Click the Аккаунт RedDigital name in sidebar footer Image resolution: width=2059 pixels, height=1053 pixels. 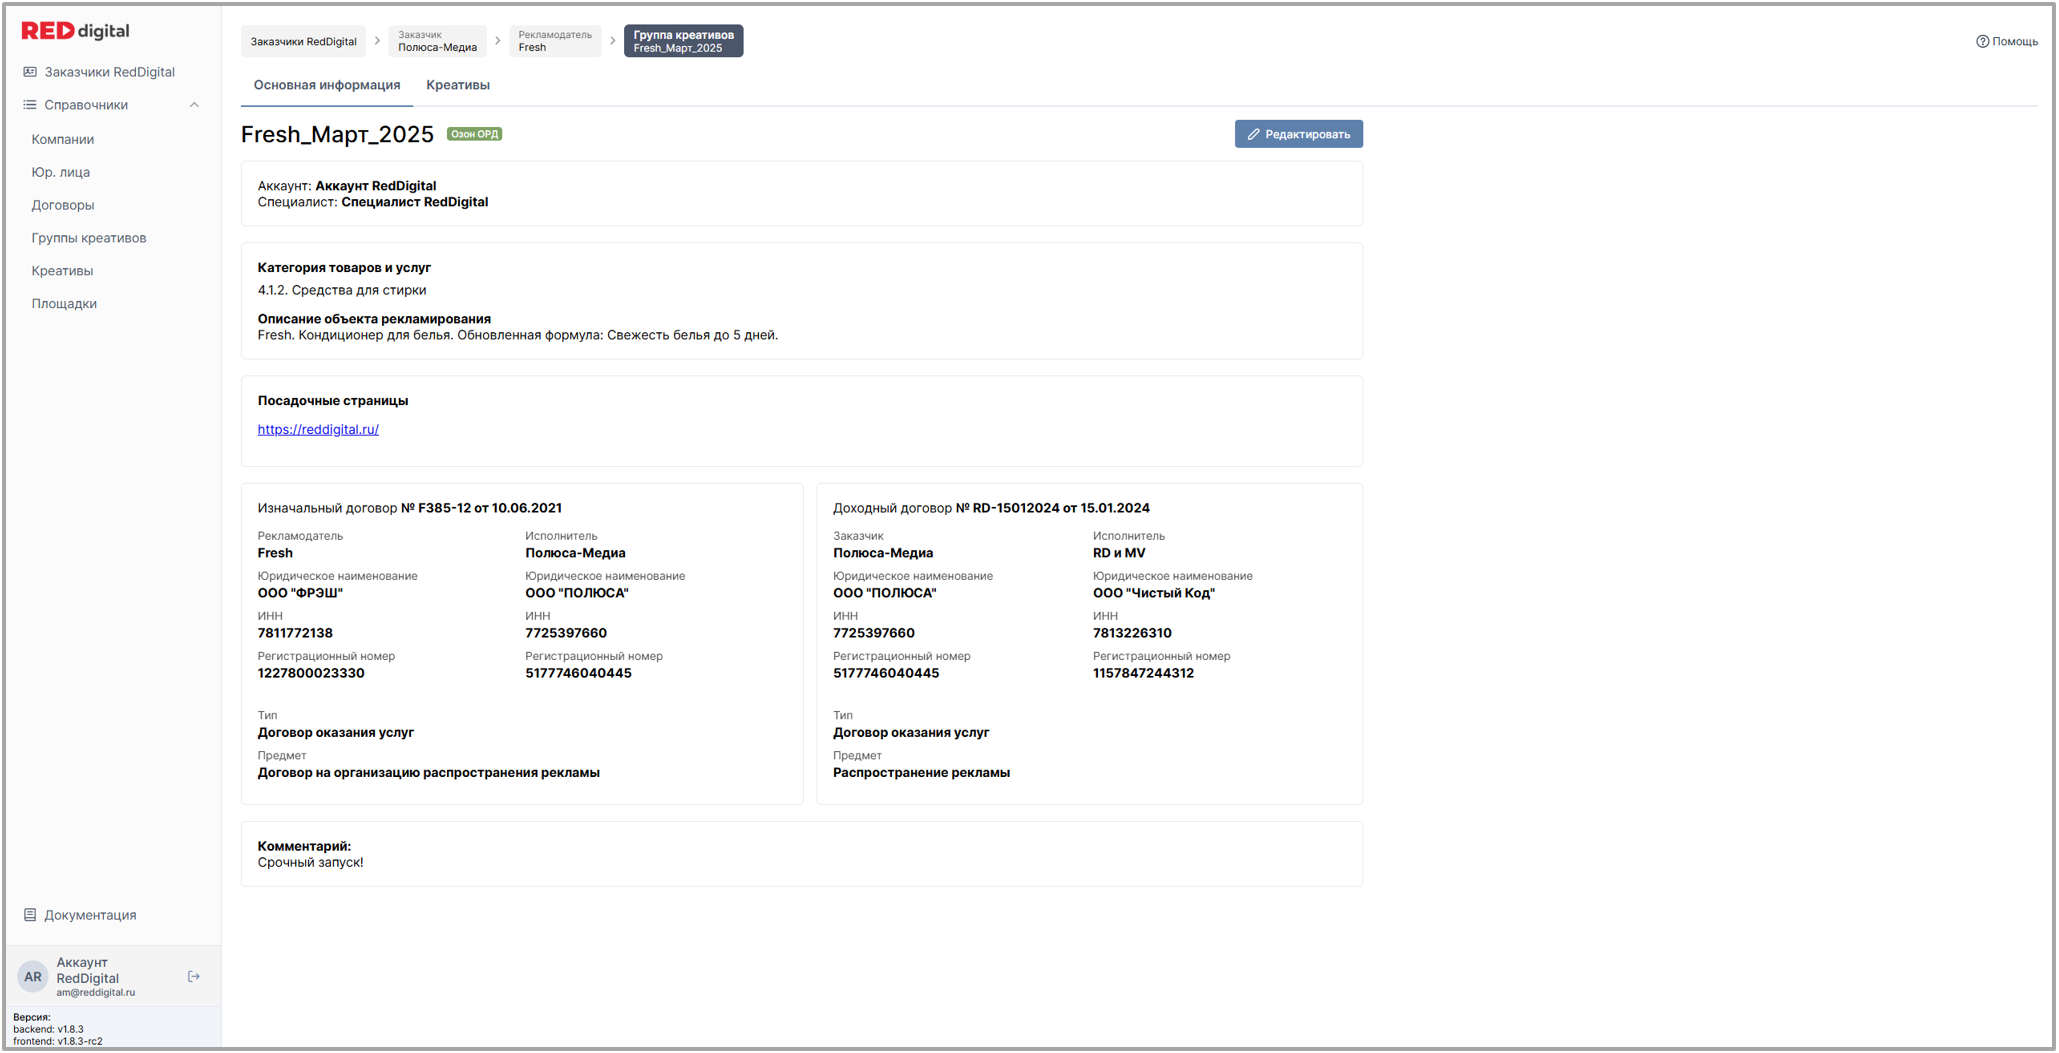(x=88, y=971)
